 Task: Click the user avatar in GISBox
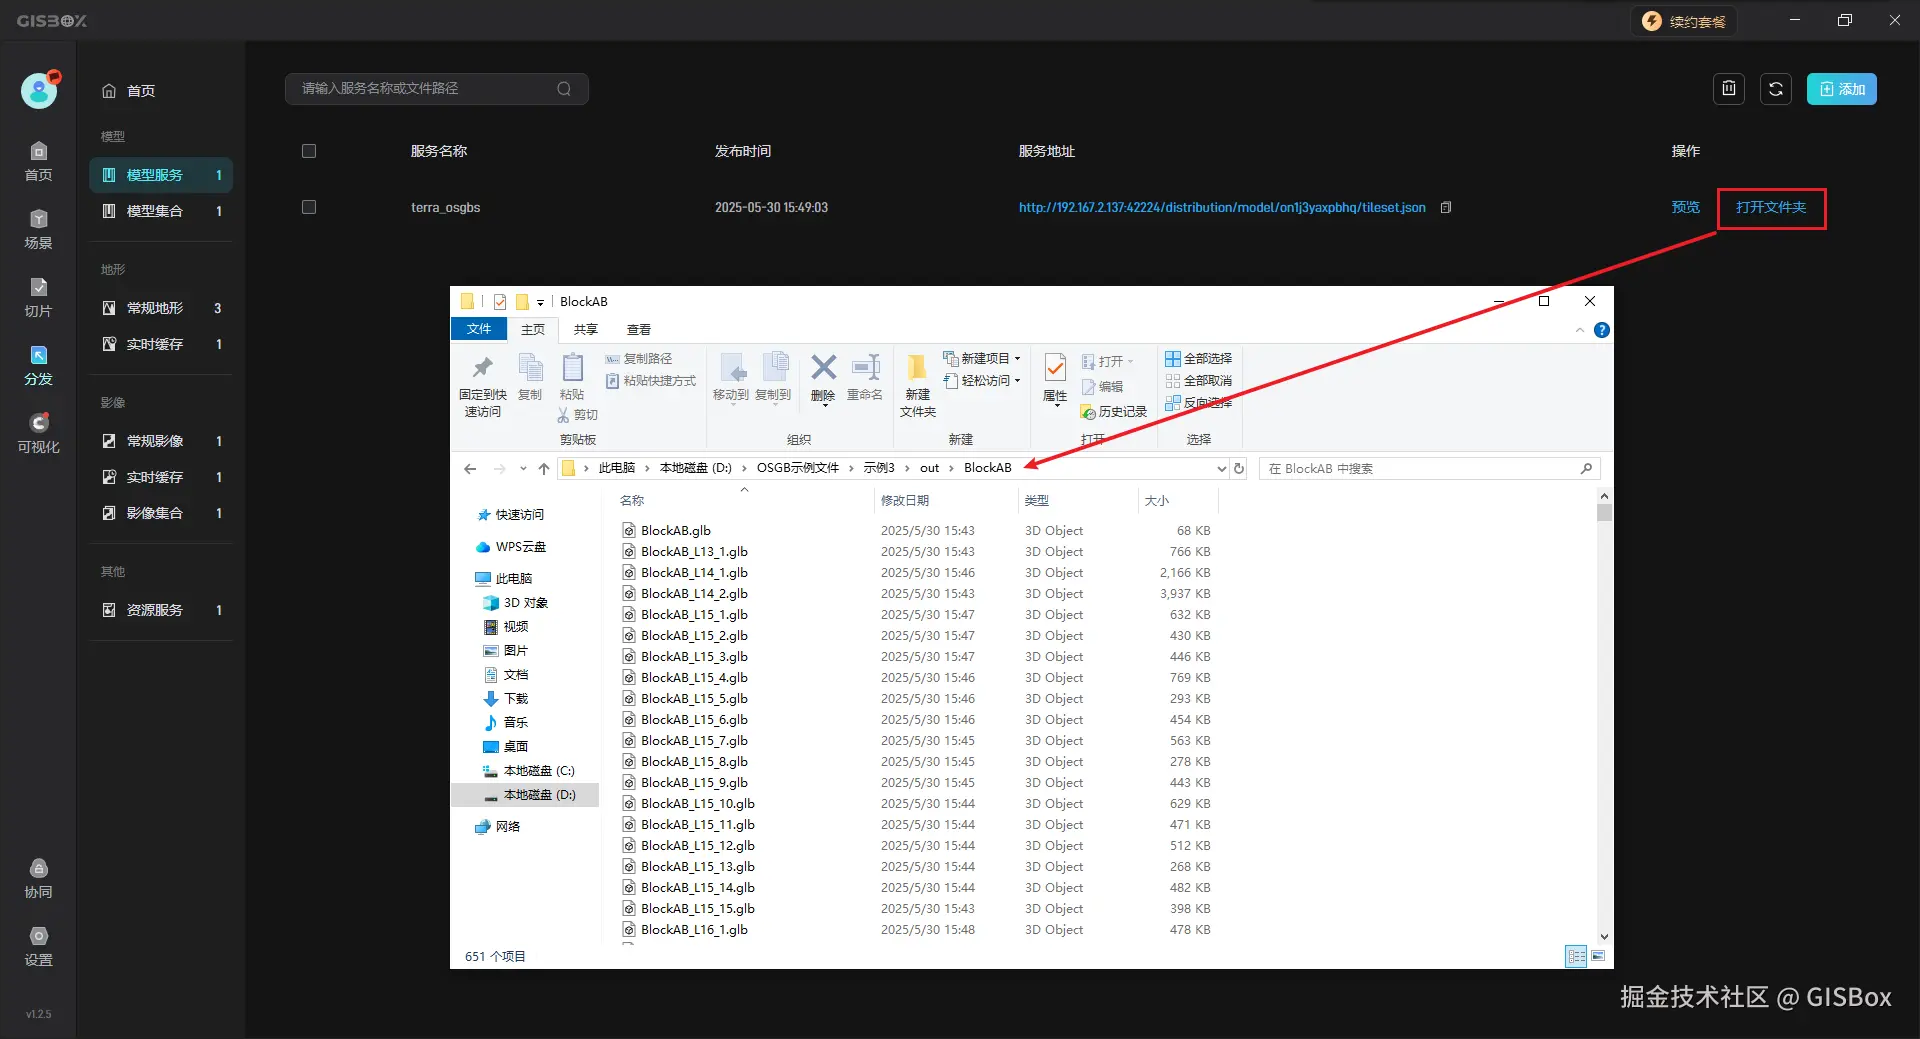click(40, 90)
